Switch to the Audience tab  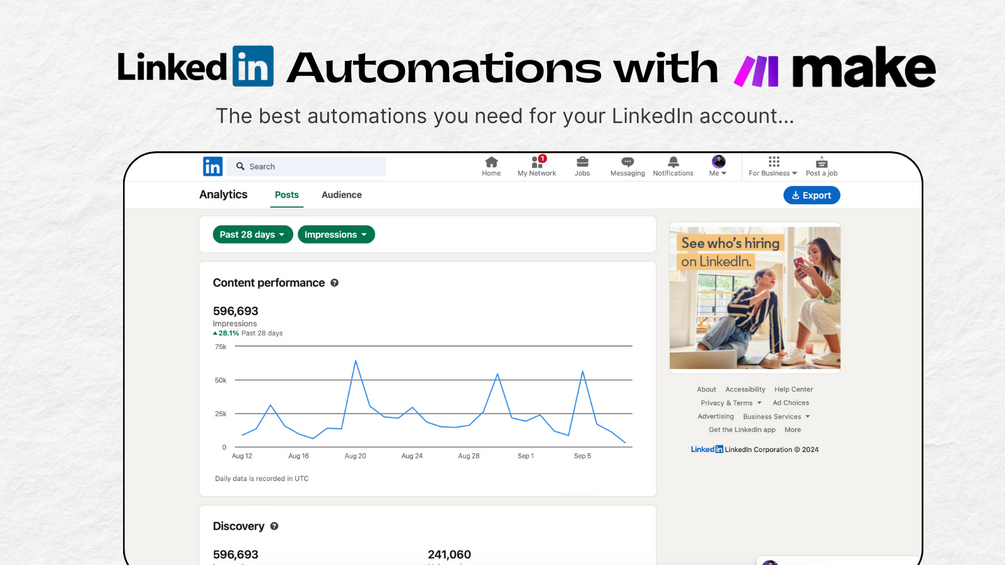[342, 195]
